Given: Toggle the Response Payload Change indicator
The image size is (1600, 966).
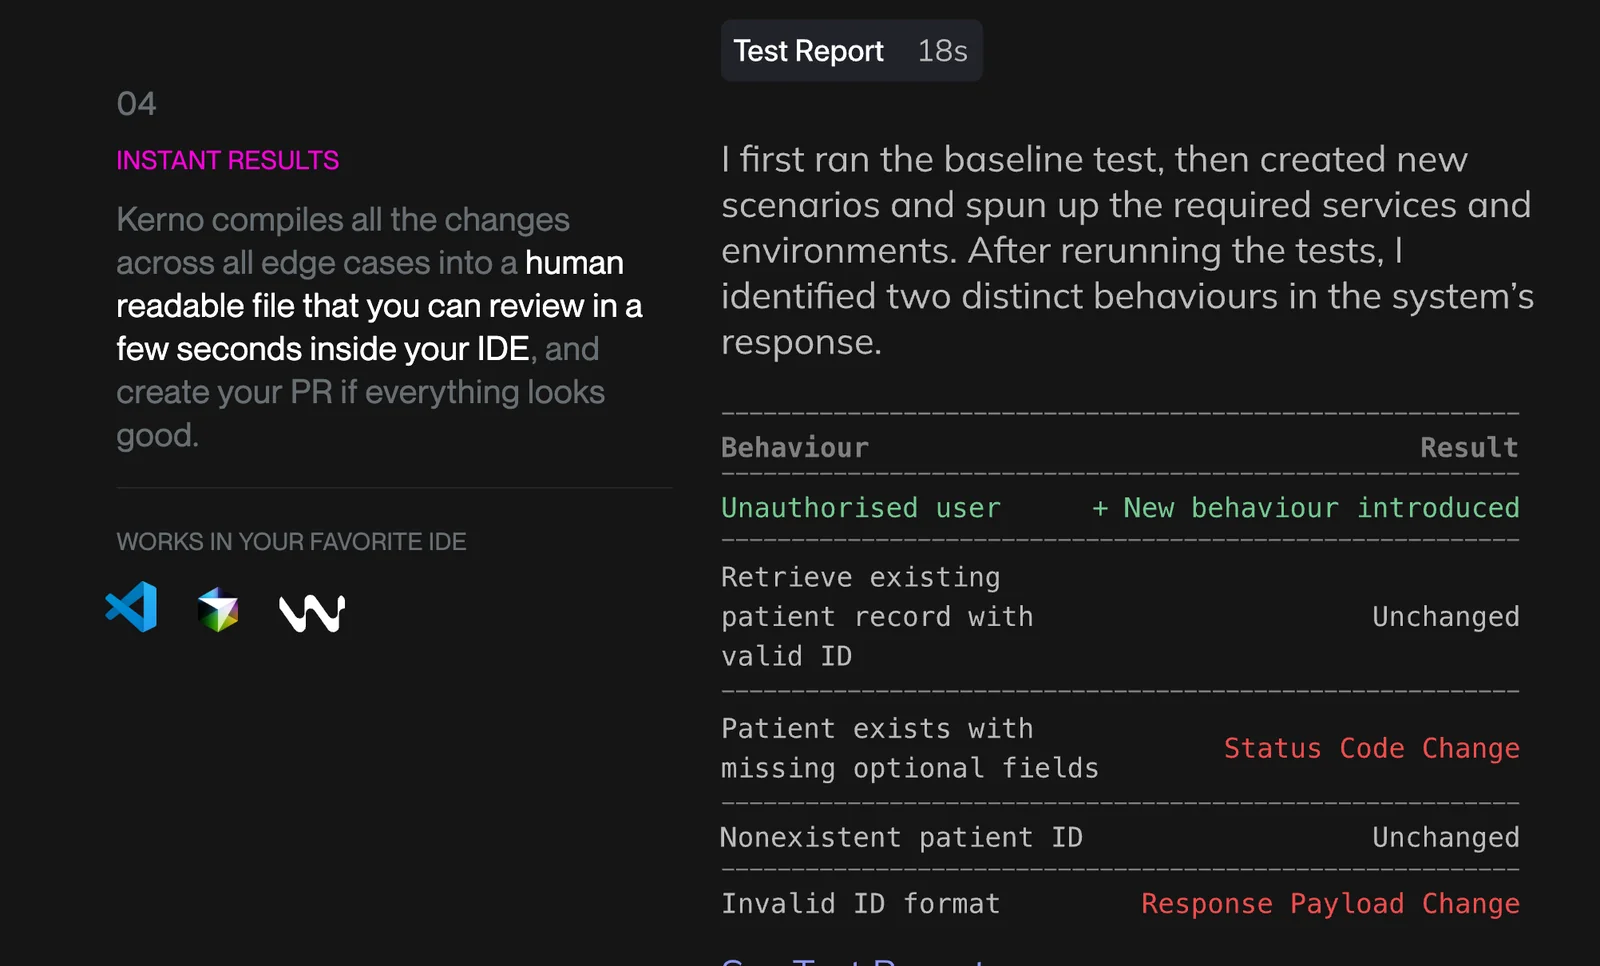Looking at the screenshot, I should [x=1329, y=903].
